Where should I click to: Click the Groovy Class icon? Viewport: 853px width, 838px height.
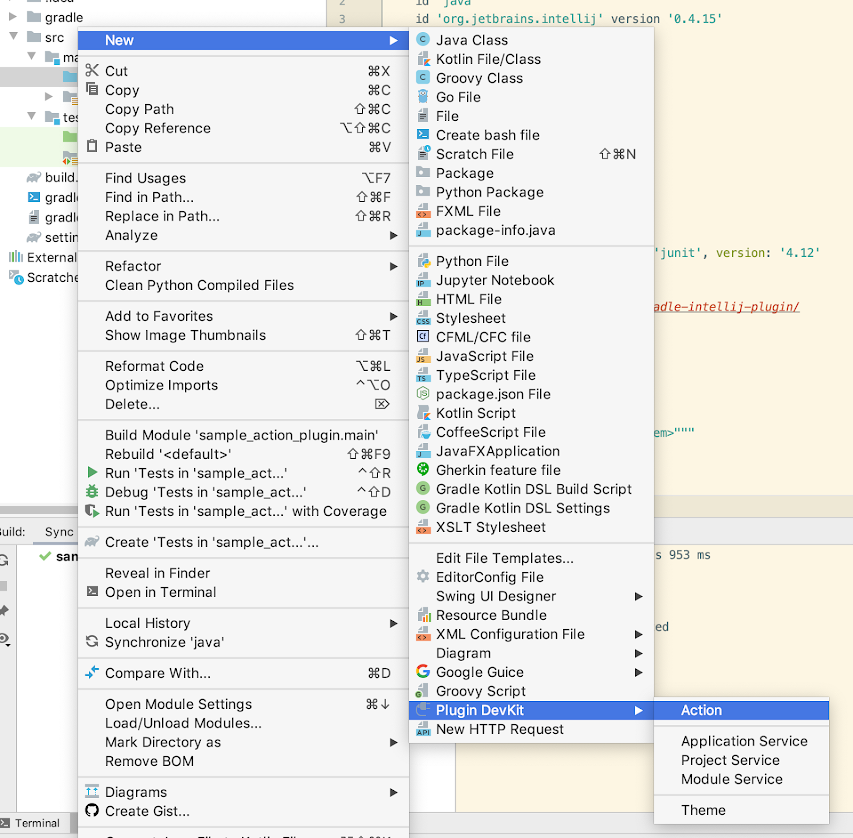(423, 78)
